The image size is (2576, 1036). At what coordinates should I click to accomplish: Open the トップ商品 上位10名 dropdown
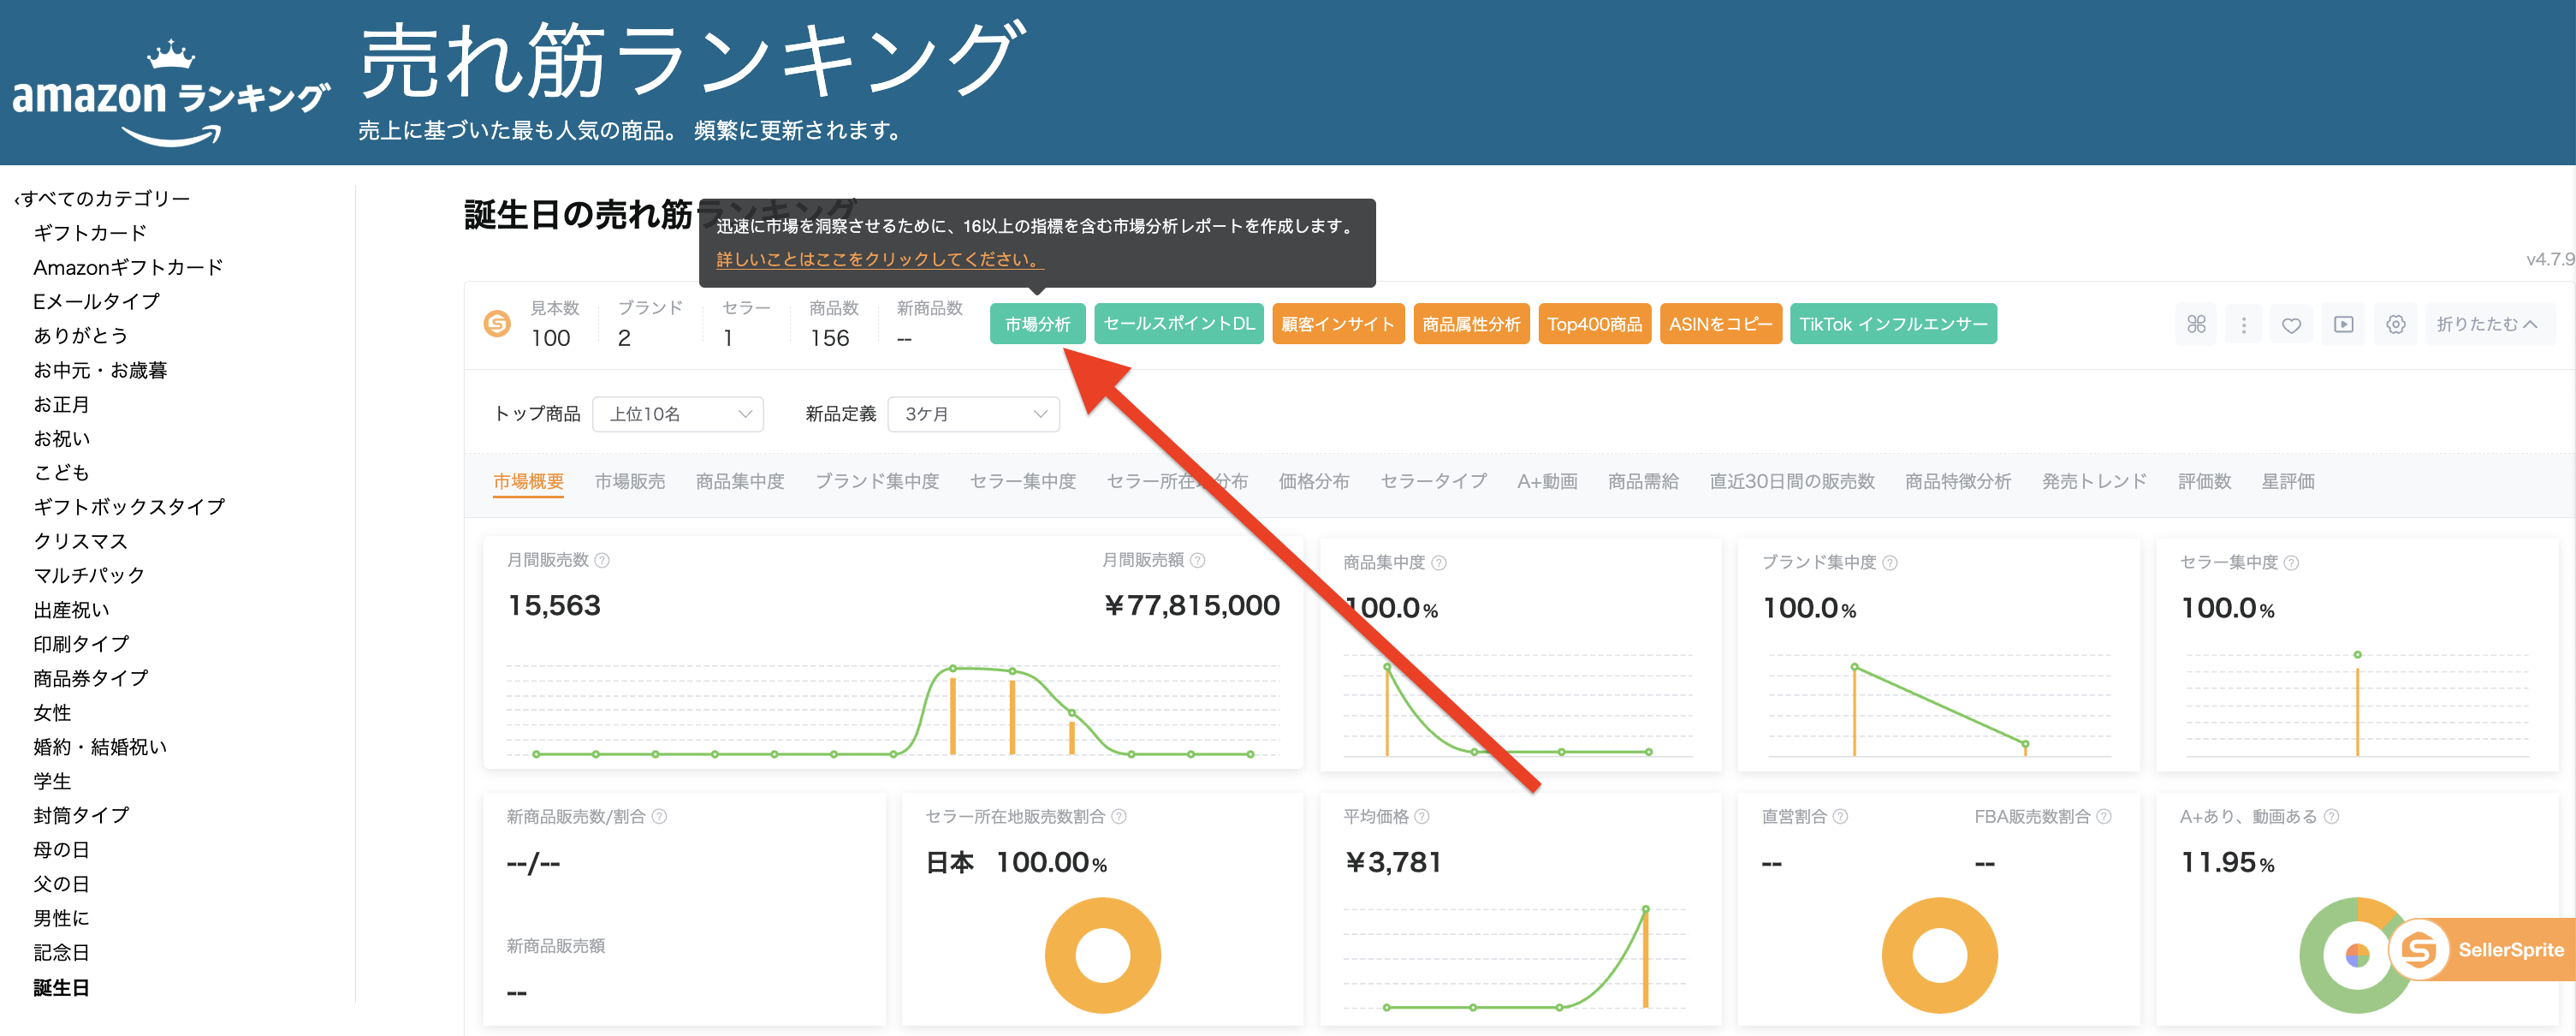[x=678, y=414]
